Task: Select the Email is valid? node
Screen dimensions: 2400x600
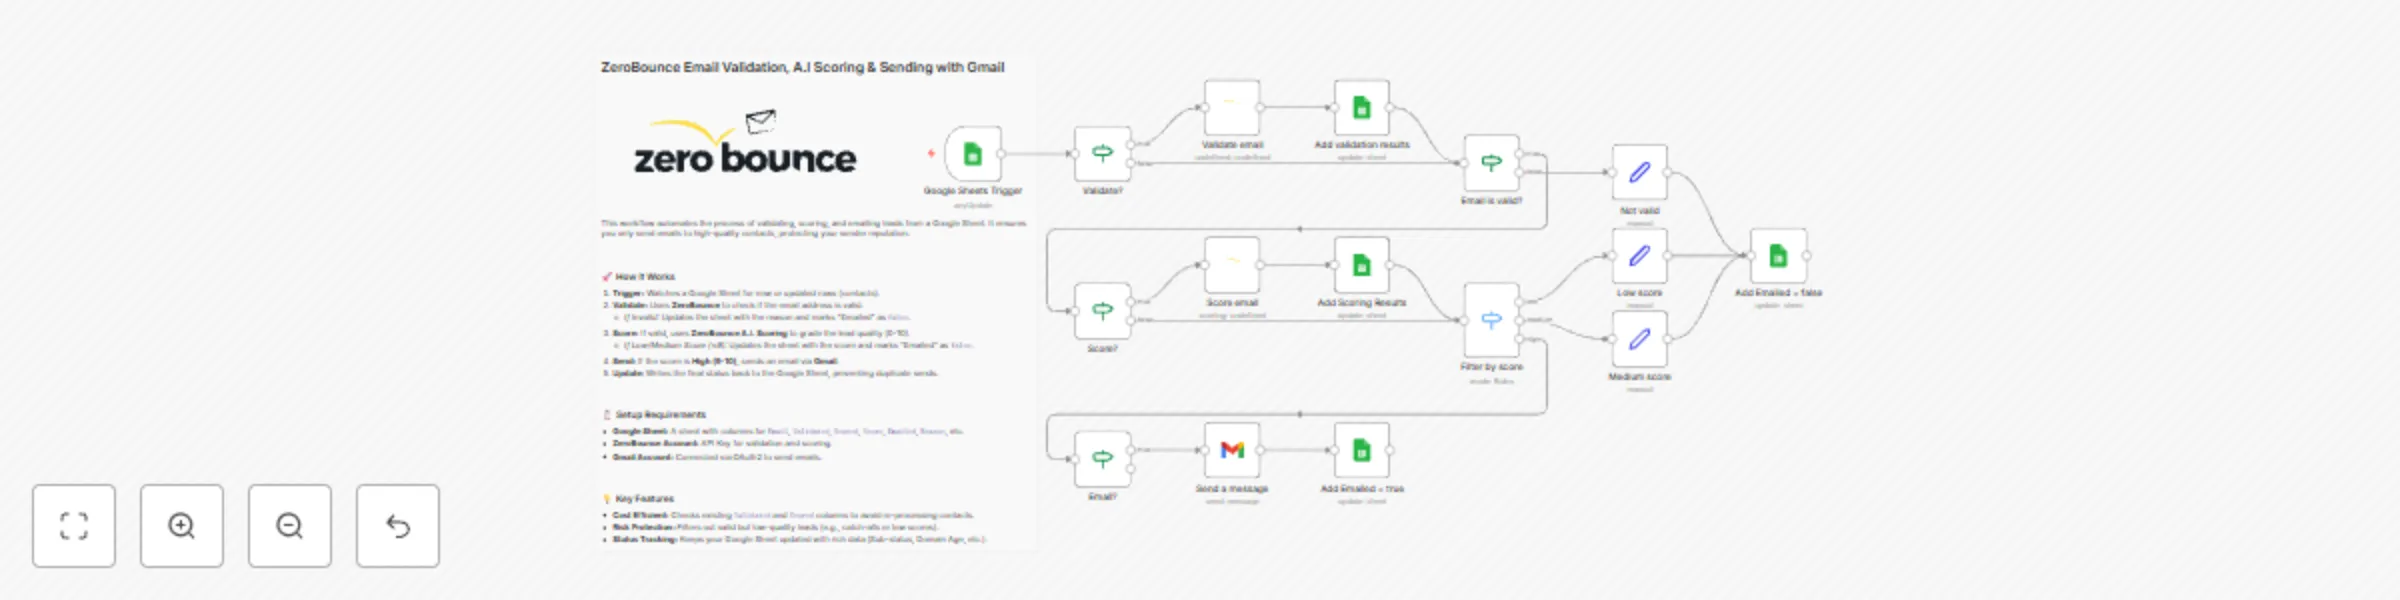Action: [1491, 163]
